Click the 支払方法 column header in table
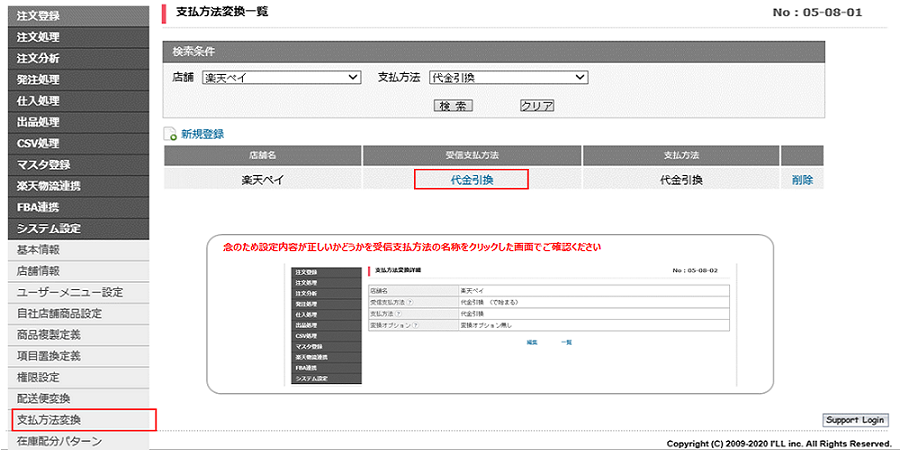The height and width of the screenshot is (450, 900). [x=681, y=156]
